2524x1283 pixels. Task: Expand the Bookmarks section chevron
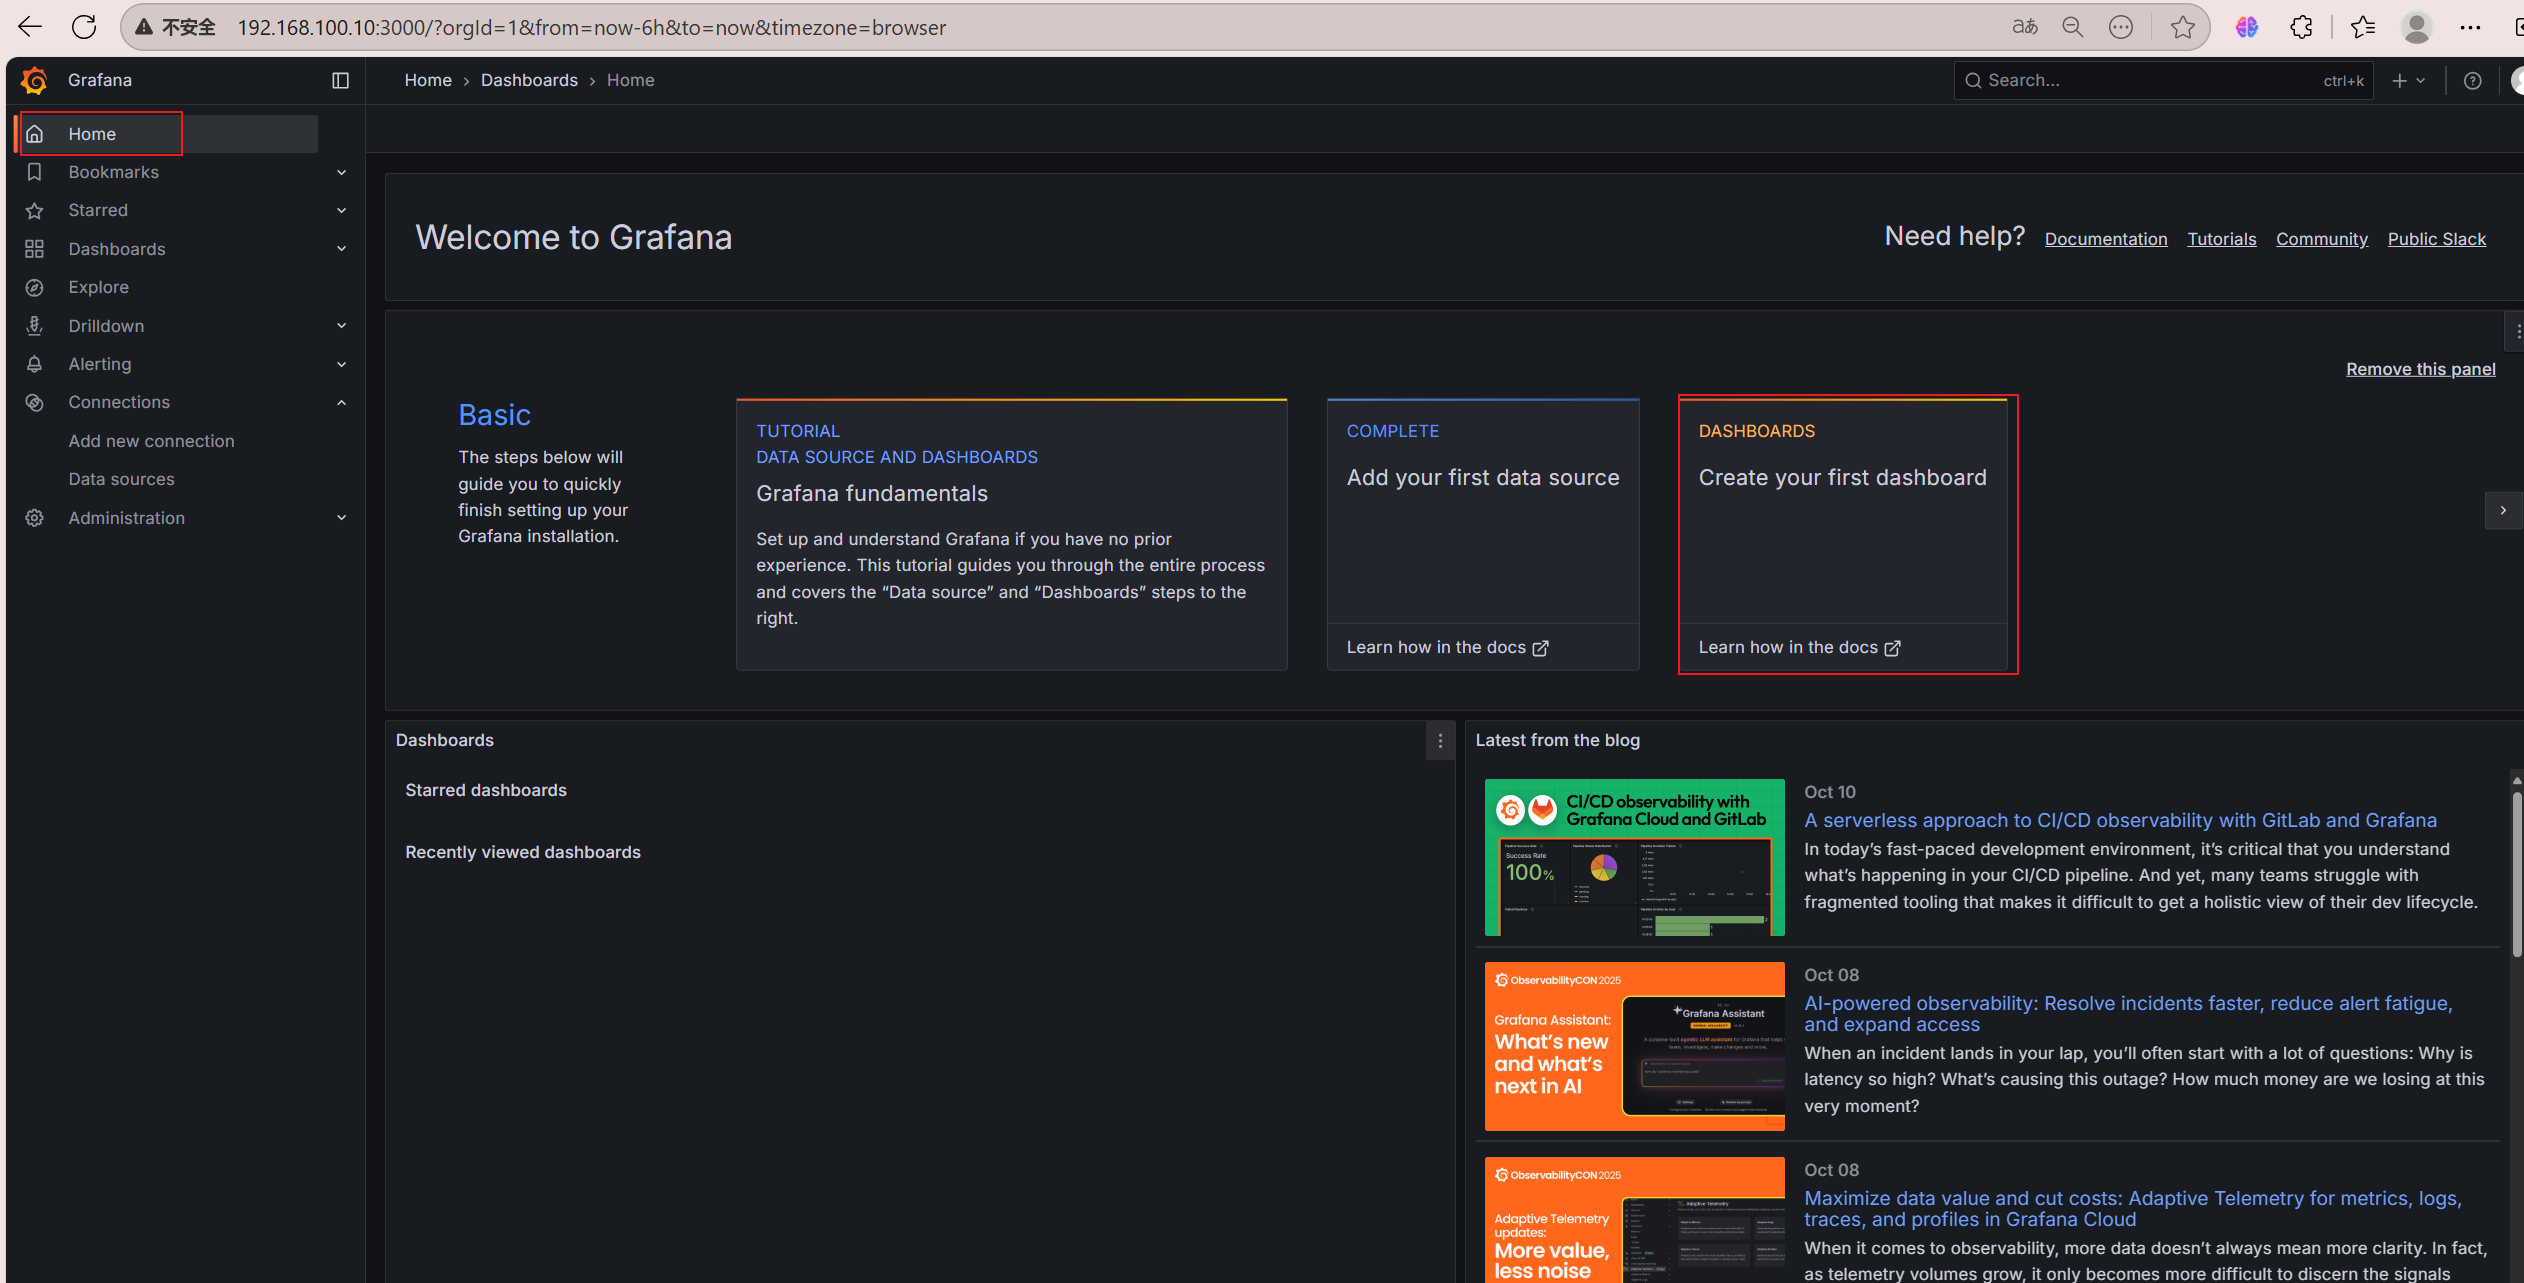341,172
